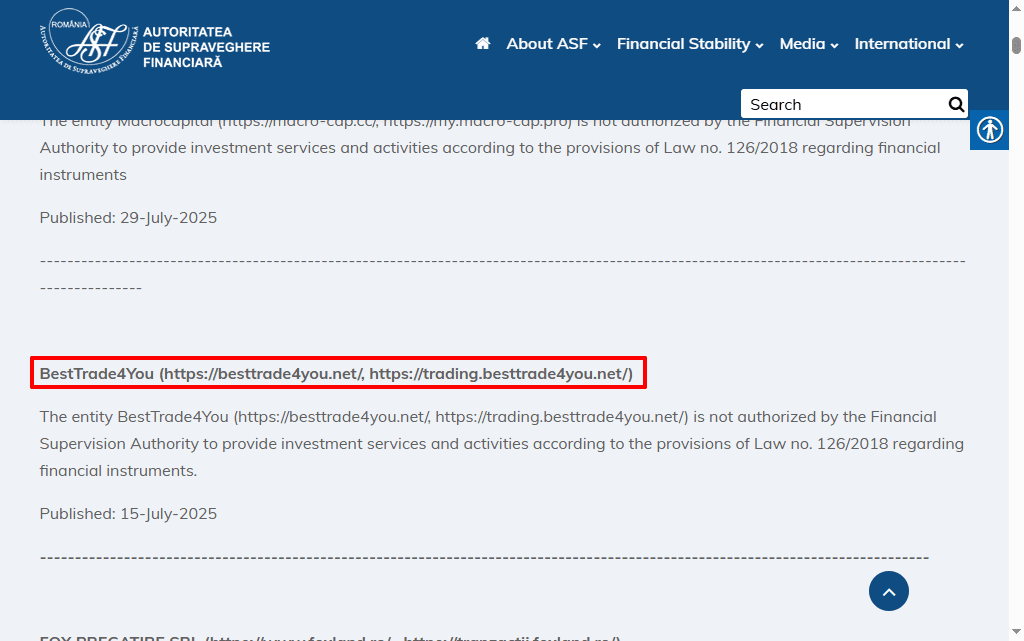1024x641 pixels.
Task: Expand the About ASF dropdown chevron
Action: tap(597, 45)
